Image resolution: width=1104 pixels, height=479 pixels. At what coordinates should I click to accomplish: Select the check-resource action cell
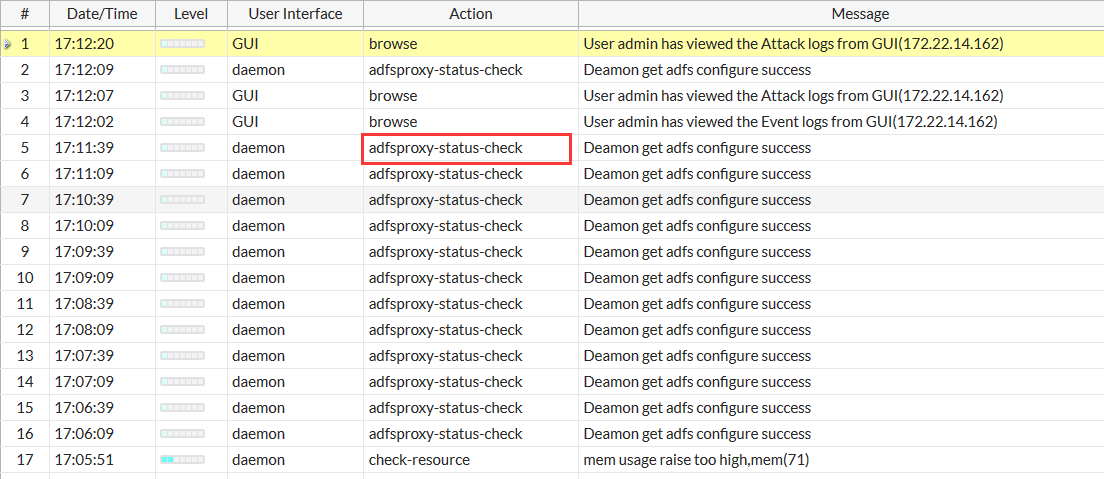[x=419, y=460]
